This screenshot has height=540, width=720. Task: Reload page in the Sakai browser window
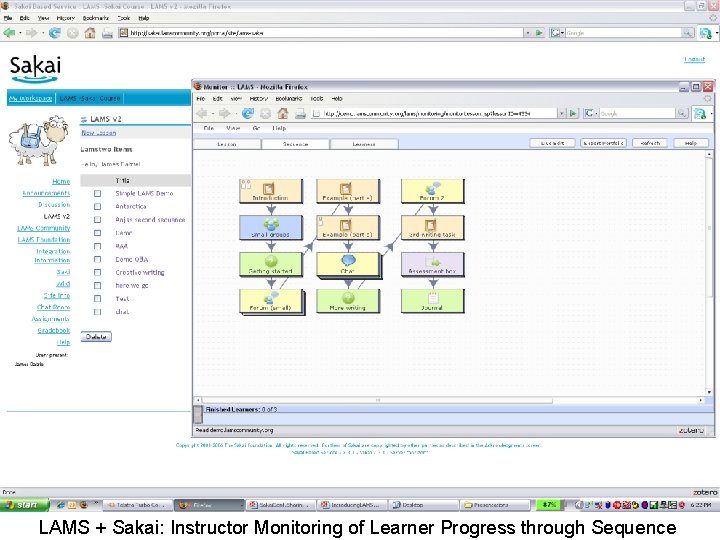55,33
